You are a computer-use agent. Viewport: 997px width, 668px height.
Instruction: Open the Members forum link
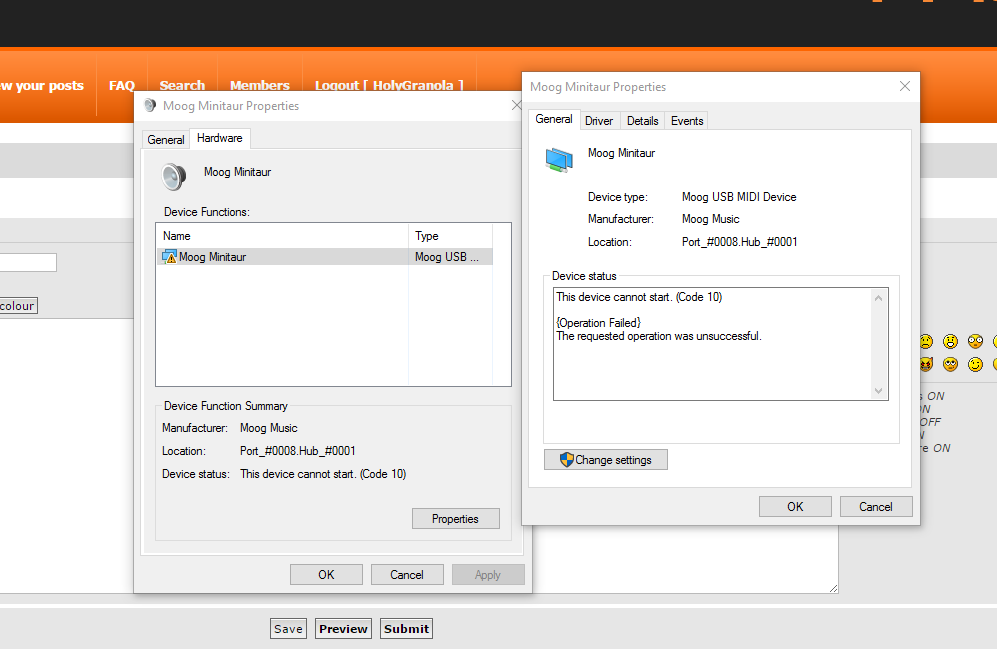click(259, 86)
